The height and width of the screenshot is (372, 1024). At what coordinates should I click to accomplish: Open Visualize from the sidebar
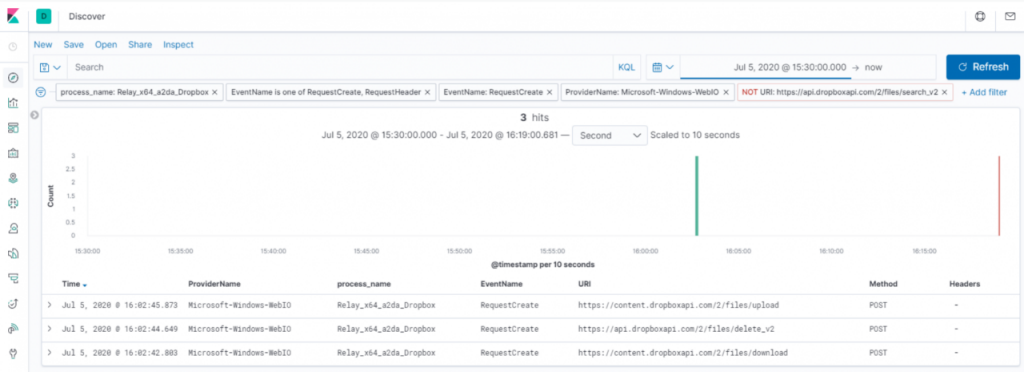13,102
